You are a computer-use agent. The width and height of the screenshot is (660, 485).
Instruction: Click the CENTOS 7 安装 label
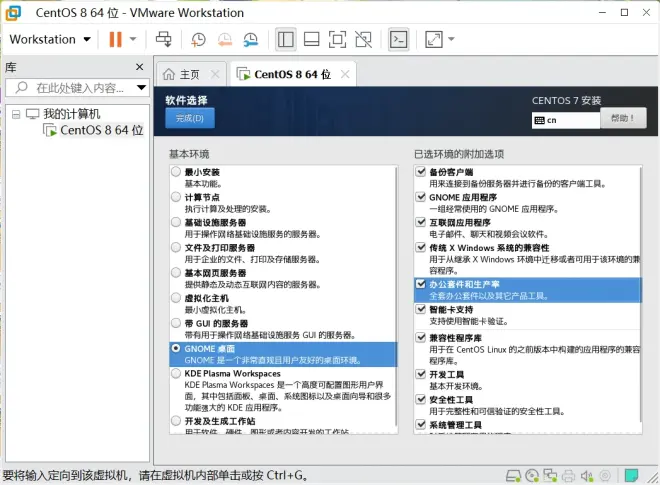tap(566, 101)
